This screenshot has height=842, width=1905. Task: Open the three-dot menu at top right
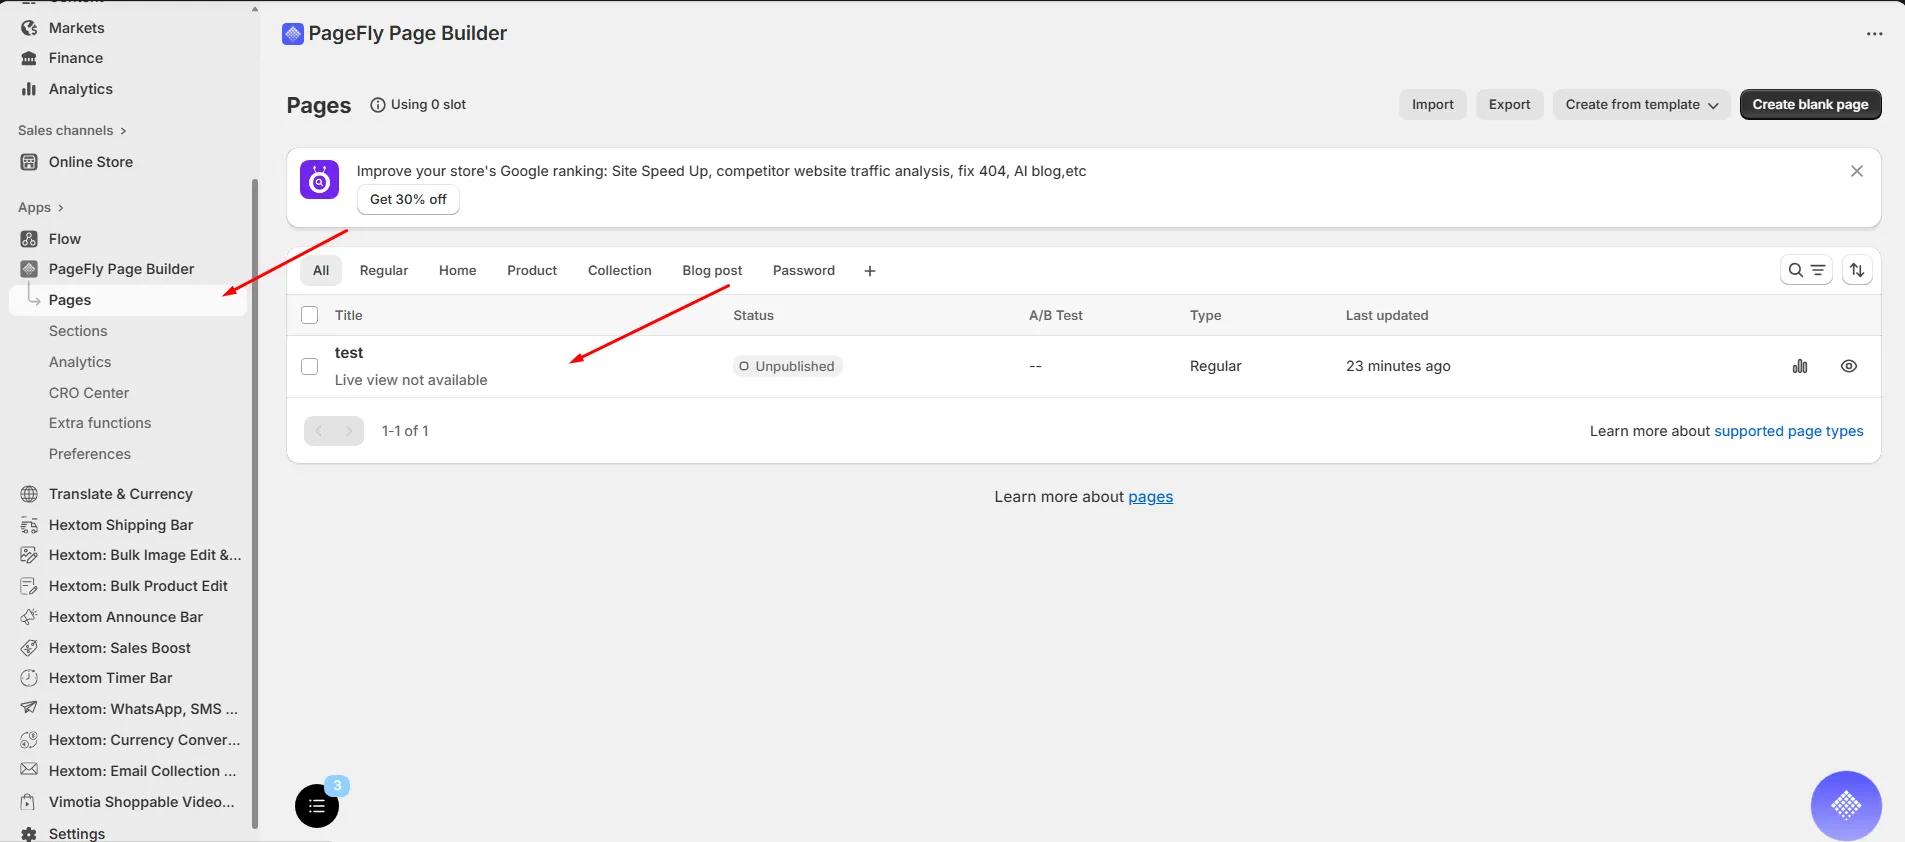(x=1874, y=34)
